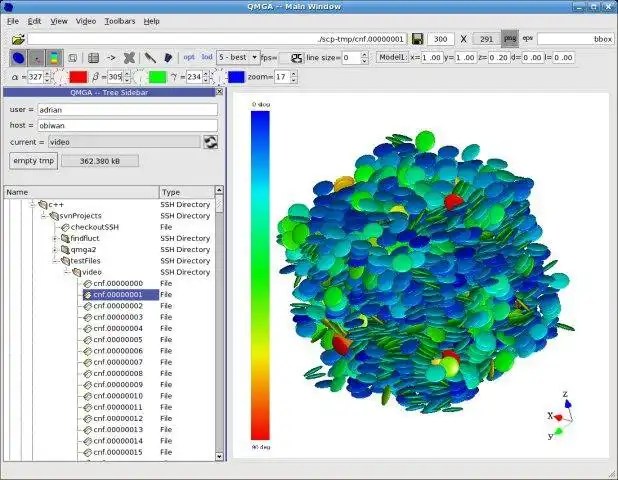Expand the findfluct directory node
The image size is (618, 480).
55,238
